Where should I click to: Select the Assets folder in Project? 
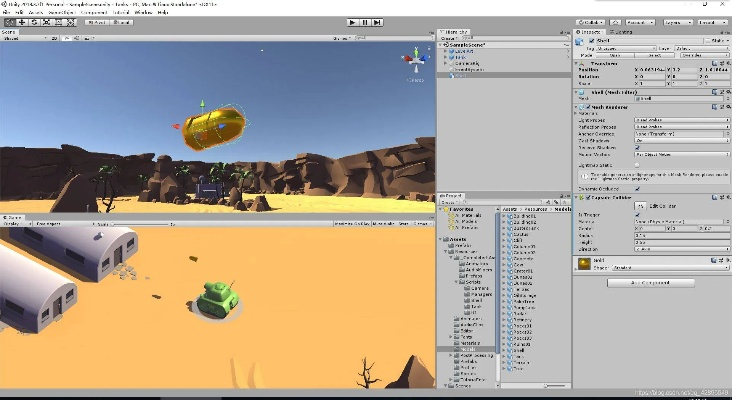pos(458,239)
